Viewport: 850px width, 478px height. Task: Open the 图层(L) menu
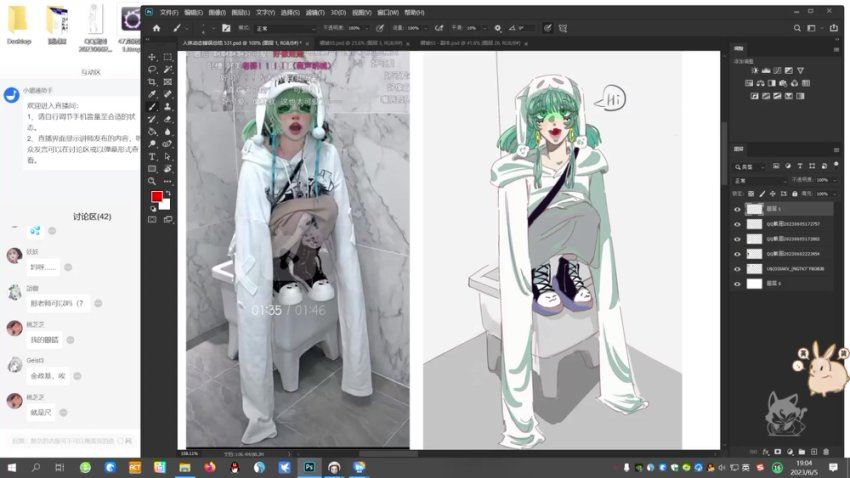tap(241, 12)
